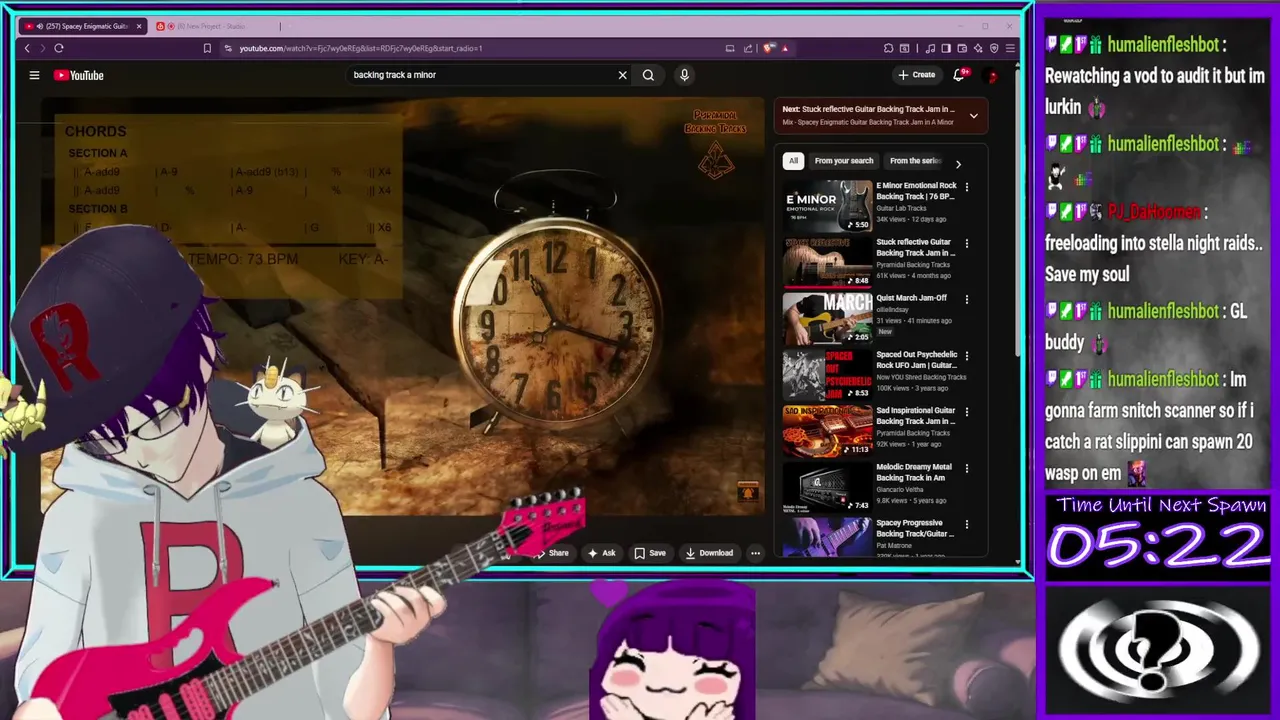Open more options for Stuck reflective Guitar video
This screenshot has width=1280, height=720.
pos(966,243)
